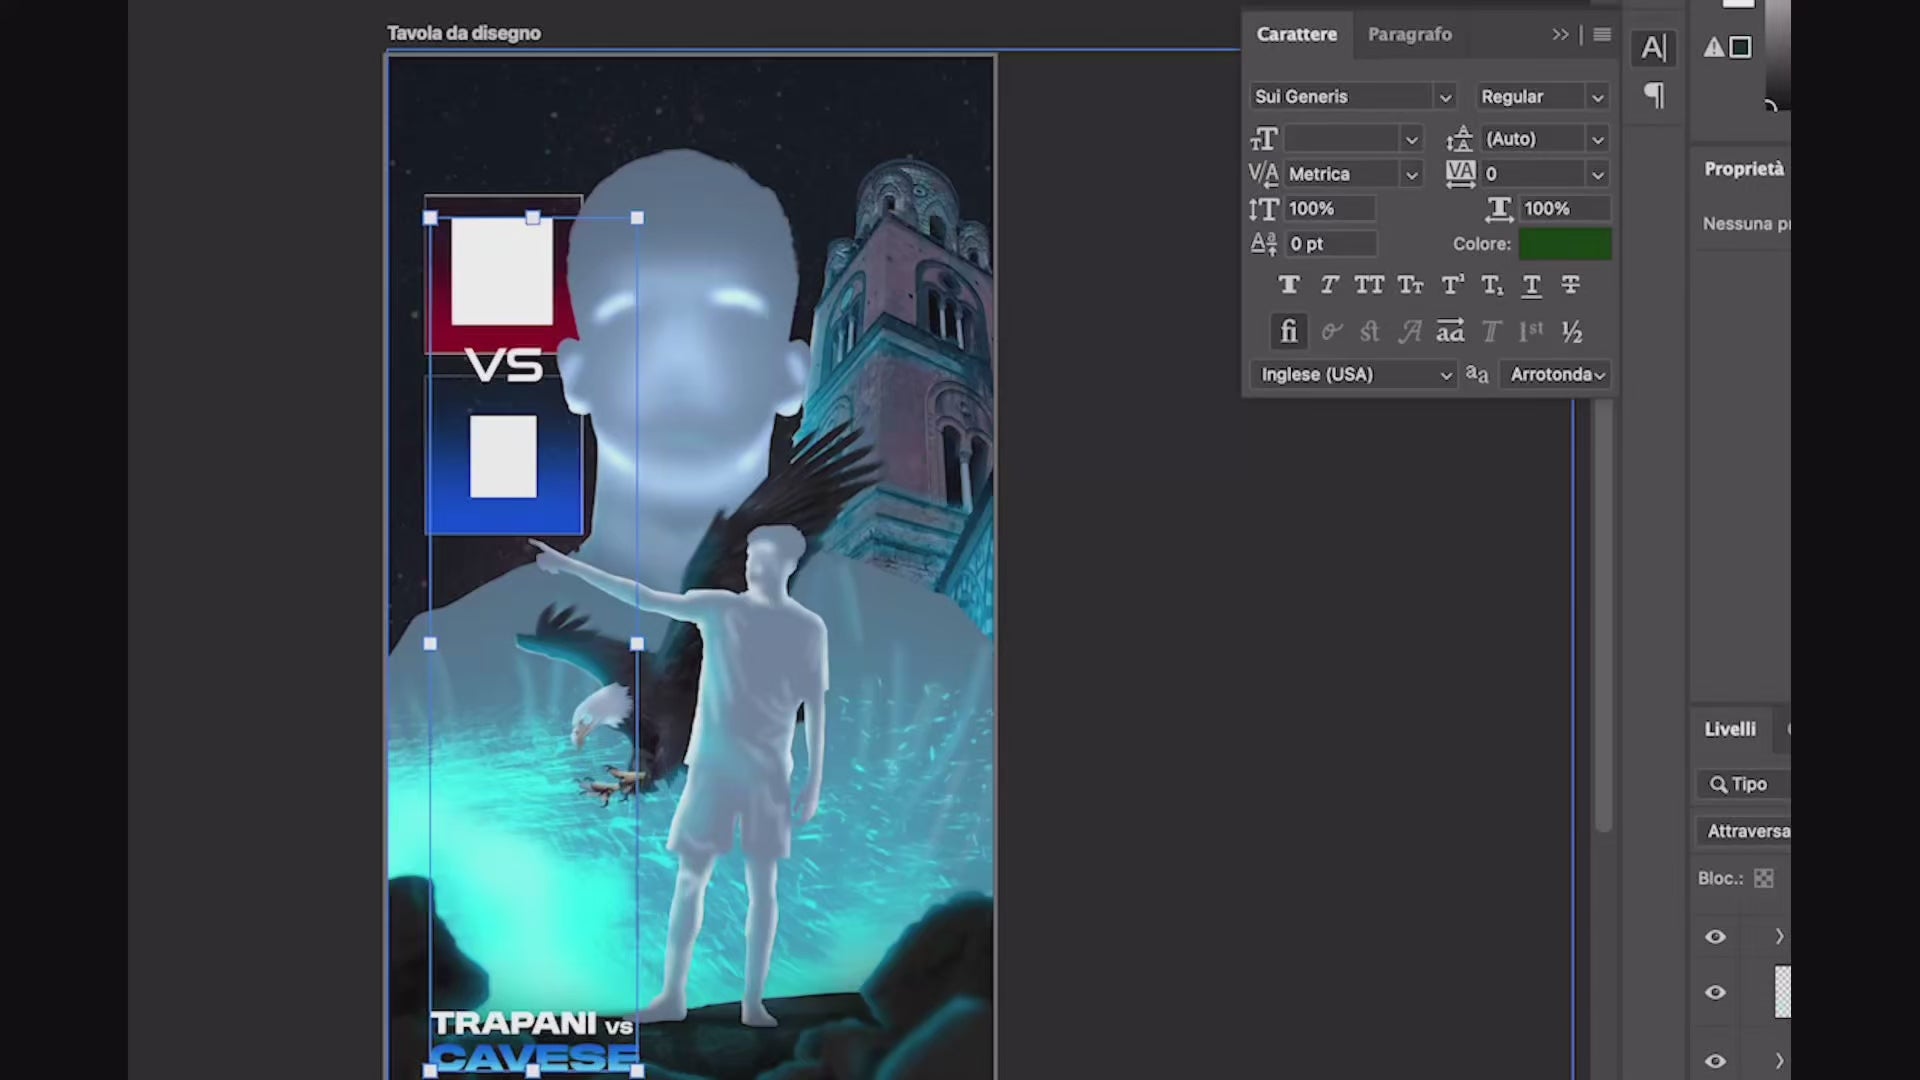The height and width of the screenshot is (1080, 1920).
Task: Click the CAVESE text on canvas
Action: 535,1056
